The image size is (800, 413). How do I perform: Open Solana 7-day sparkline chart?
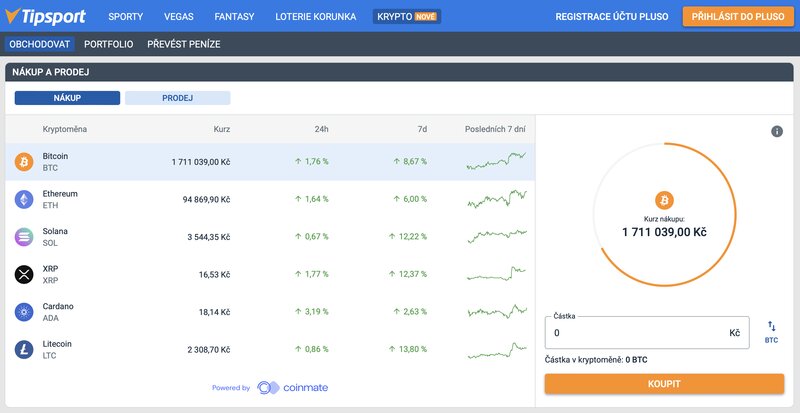pos(496,236)
